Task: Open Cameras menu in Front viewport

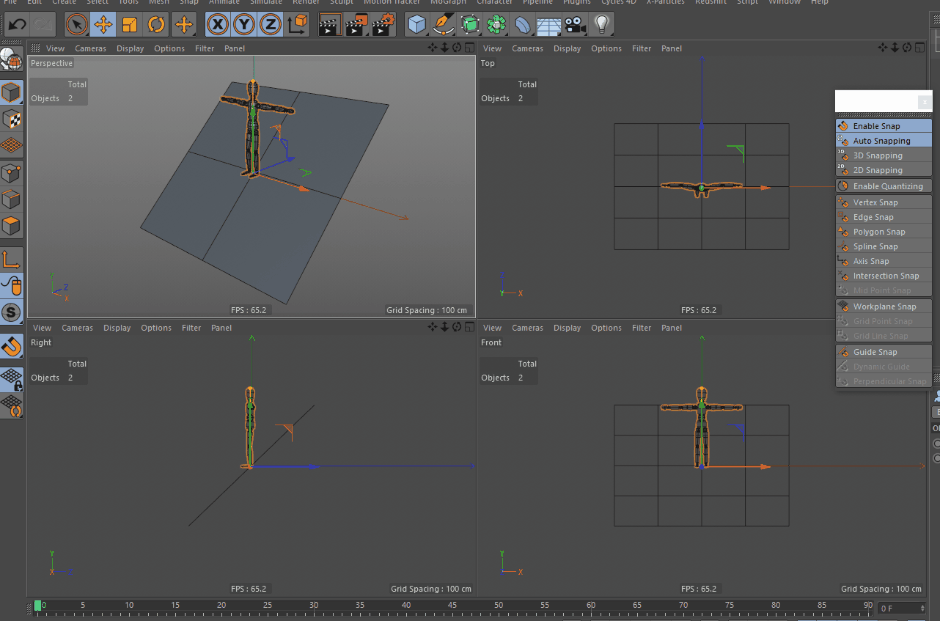Action: 528,328
